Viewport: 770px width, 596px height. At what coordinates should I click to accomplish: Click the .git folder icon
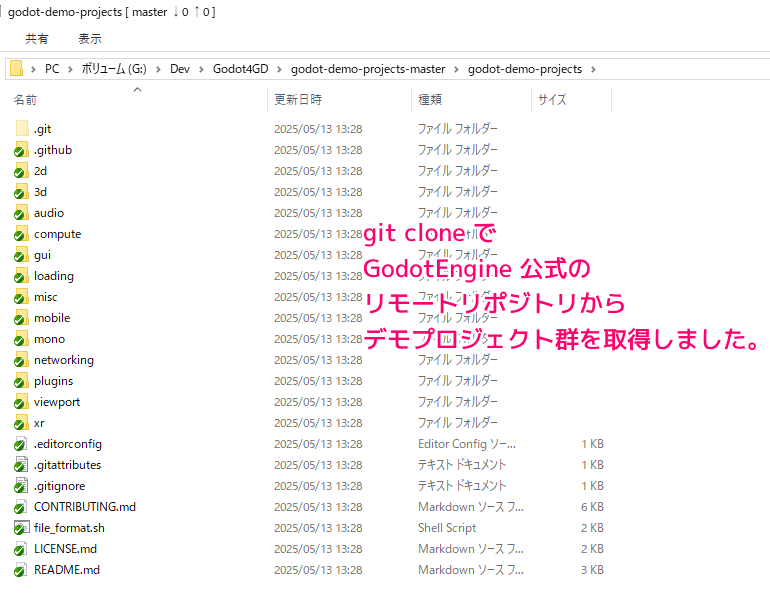pos(22,129)
